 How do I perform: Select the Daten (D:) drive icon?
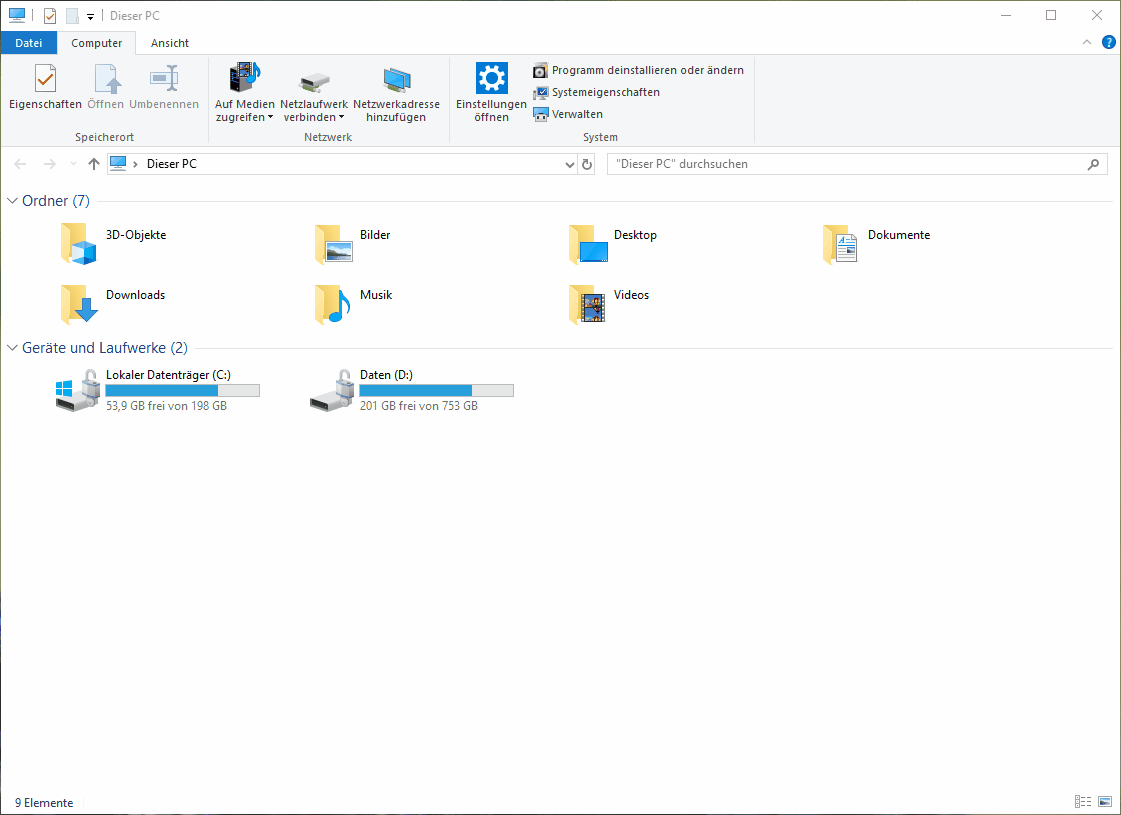pos(332,390)
